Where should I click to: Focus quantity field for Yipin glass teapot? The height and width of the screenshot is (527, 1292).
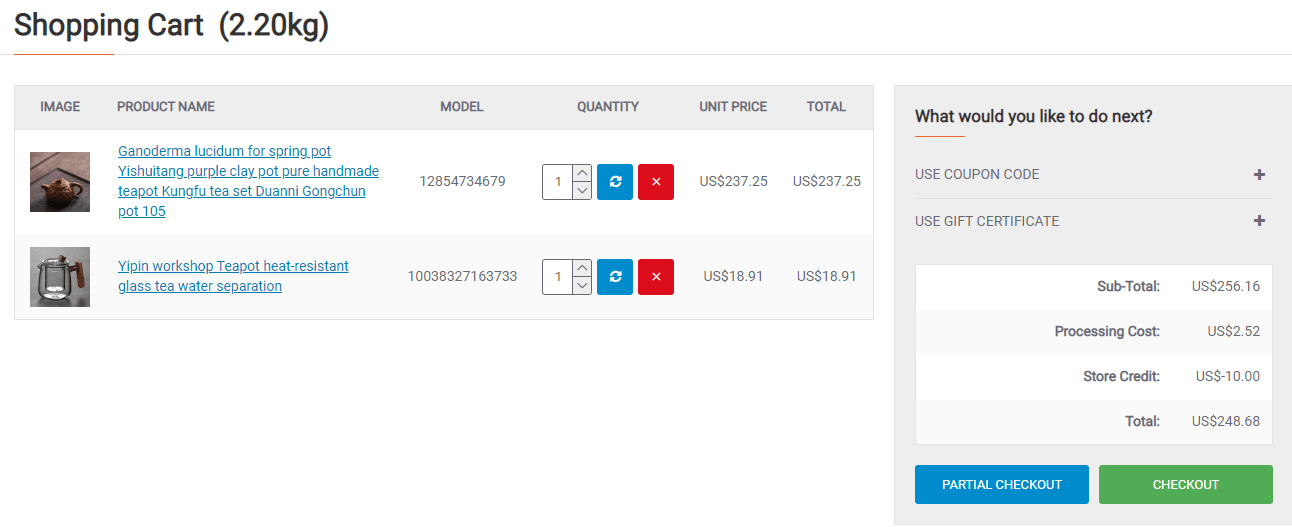[557, 277]
